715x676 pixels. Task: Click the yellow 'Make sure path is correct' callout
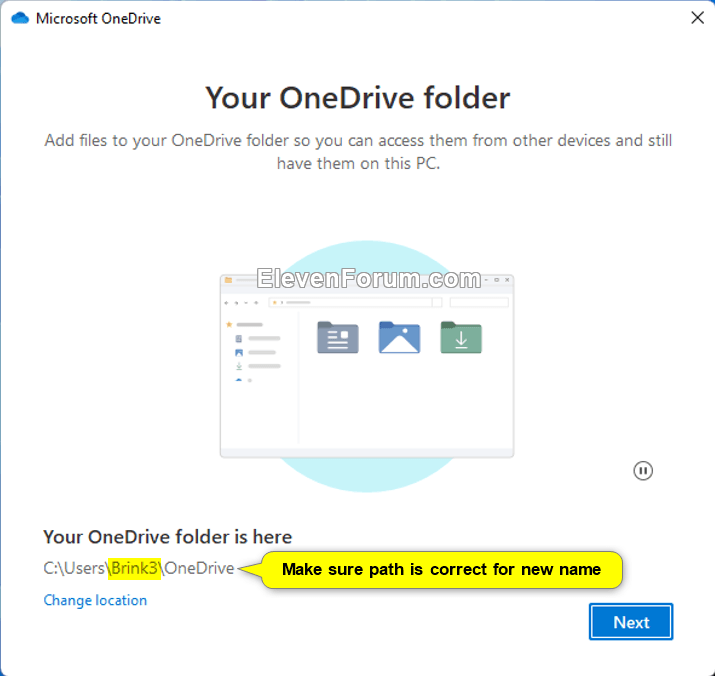441,569
